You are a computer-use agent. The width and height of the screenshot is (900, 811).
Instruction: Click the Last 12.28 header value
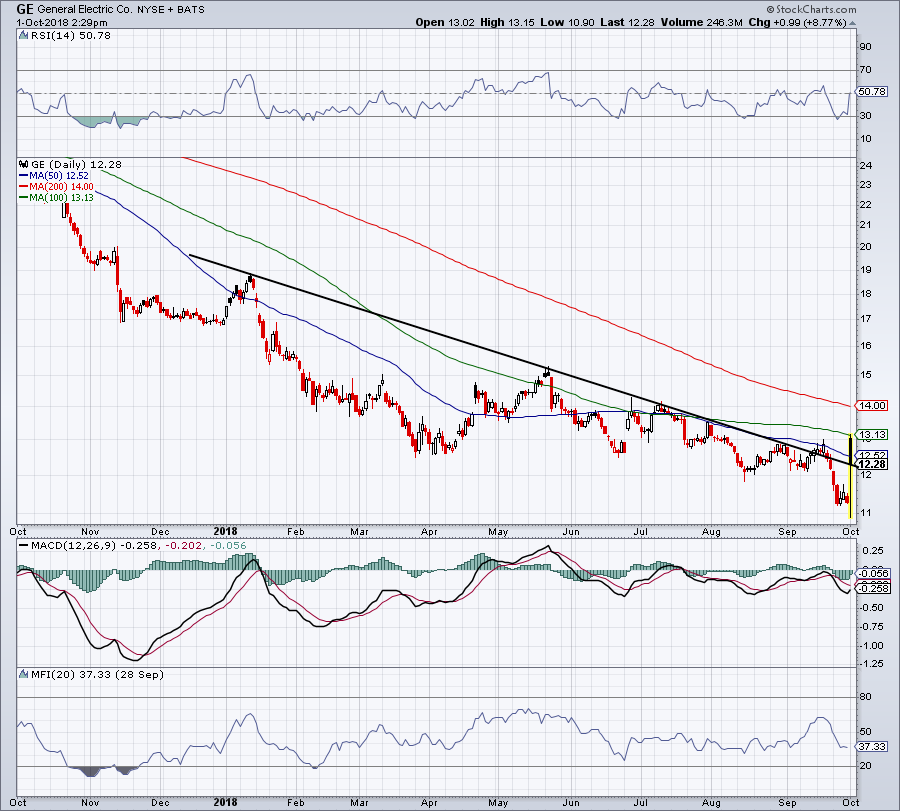627,22
